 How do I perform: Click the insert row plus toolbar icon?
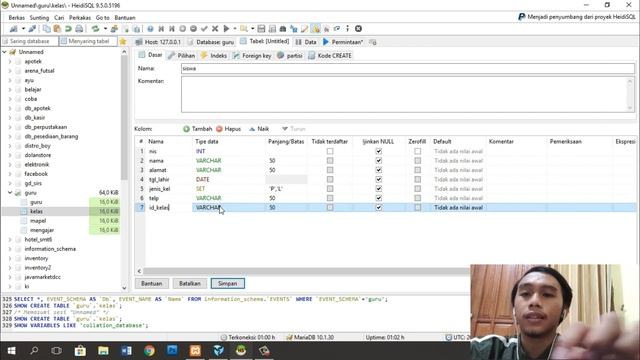[x=182, y=29]
